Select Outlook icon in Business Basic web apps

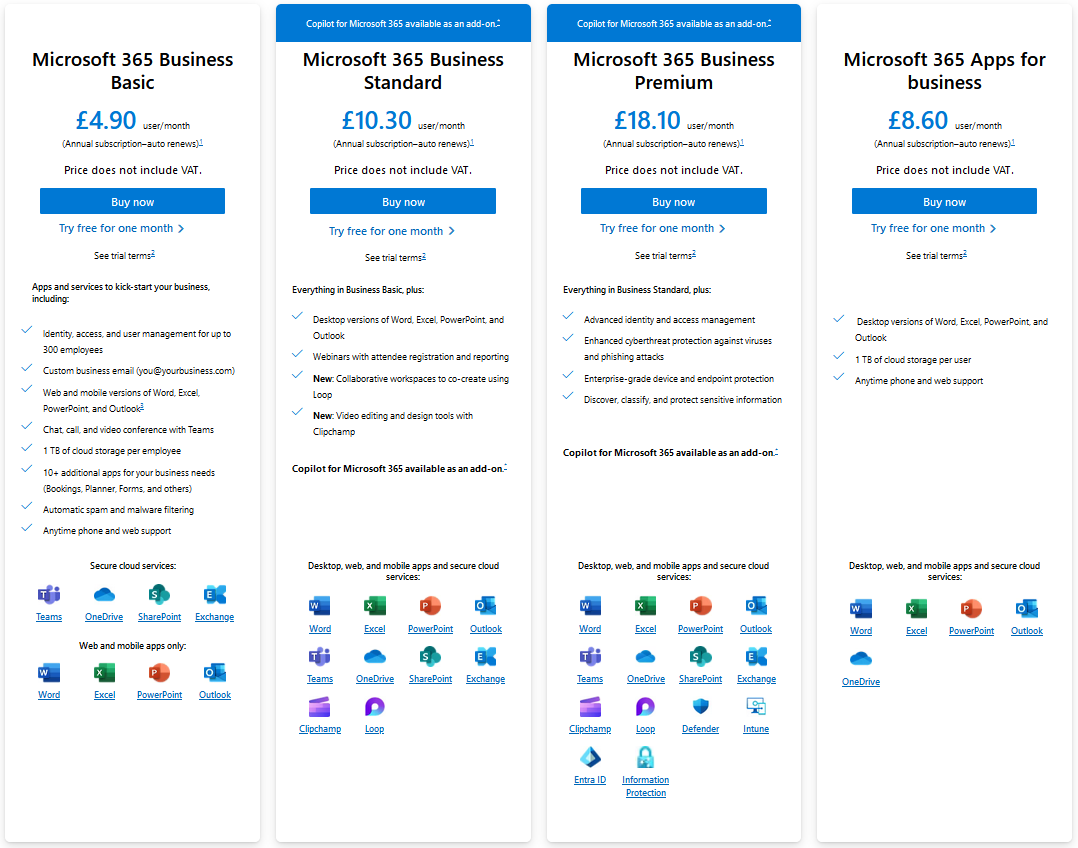pos(214,673)
